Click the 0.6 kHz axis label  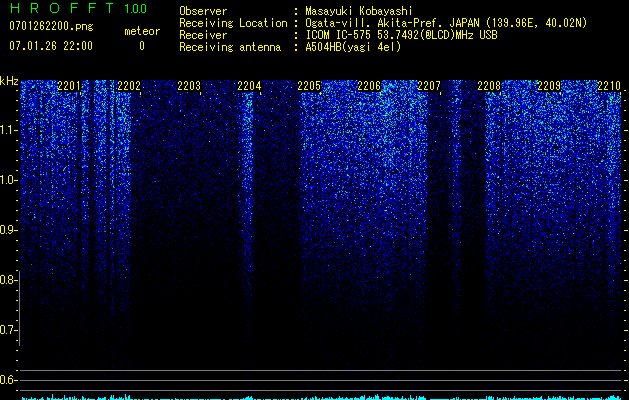tap(7, 380)
